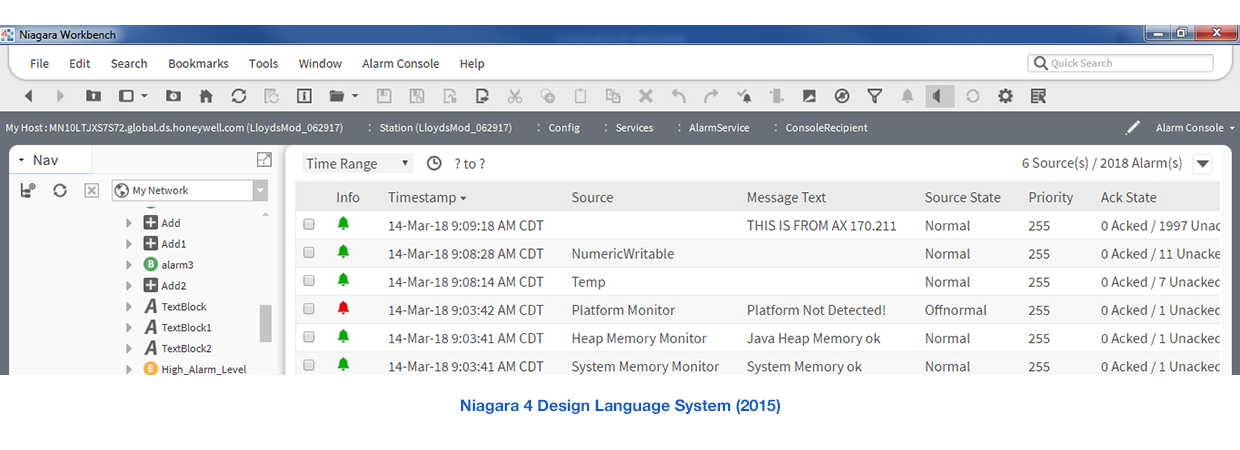Open the folder icon dropdown arrow in toolbar
Viewport: 1240px width, 450px height.
click(x=355, y=97)
